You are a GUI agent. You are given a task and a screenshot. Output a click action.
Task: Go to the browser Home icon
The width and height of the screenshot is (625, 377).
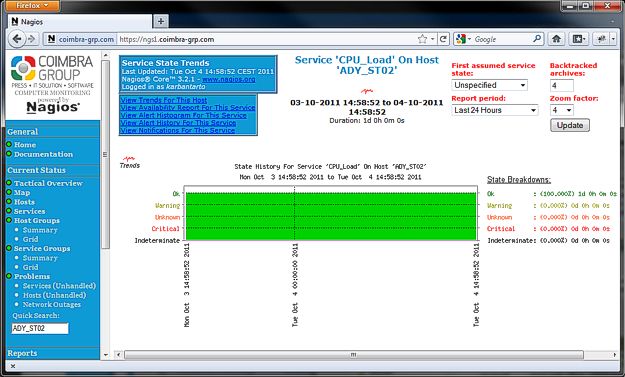click(x=556, y=39)
